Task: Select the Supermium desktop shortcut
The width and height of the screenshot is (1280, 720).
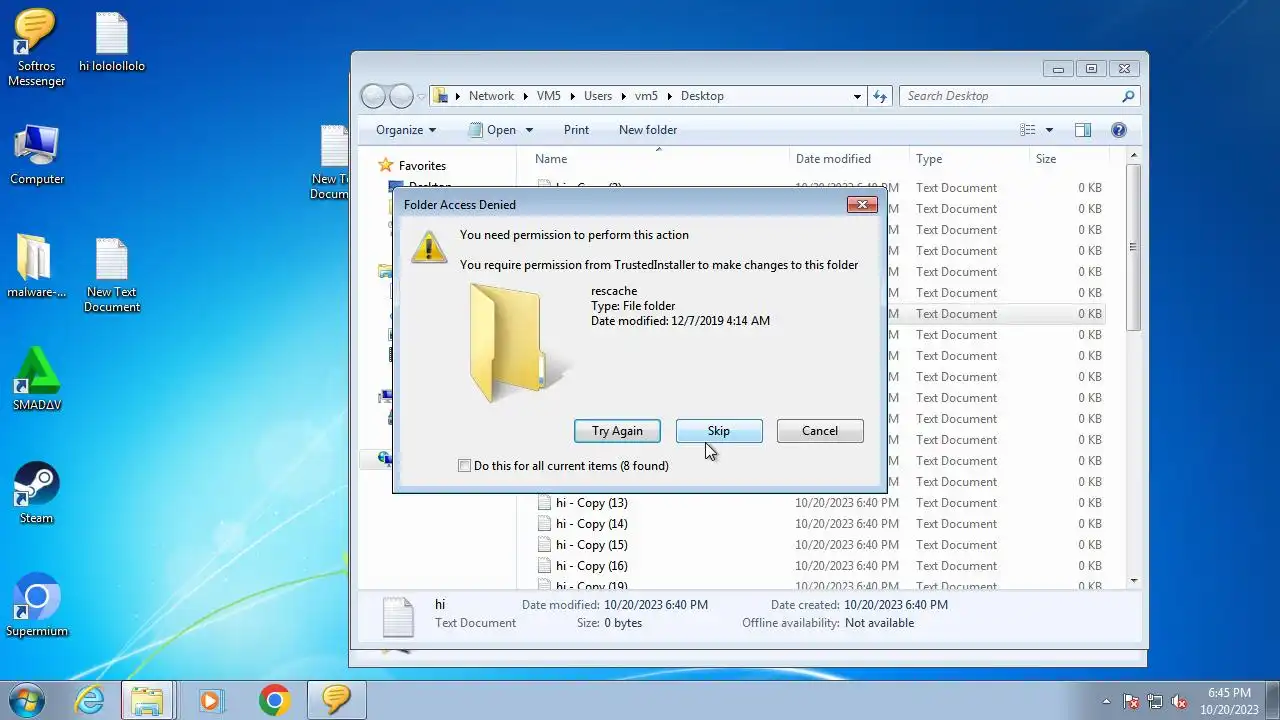Action: [x=37, y=606]
